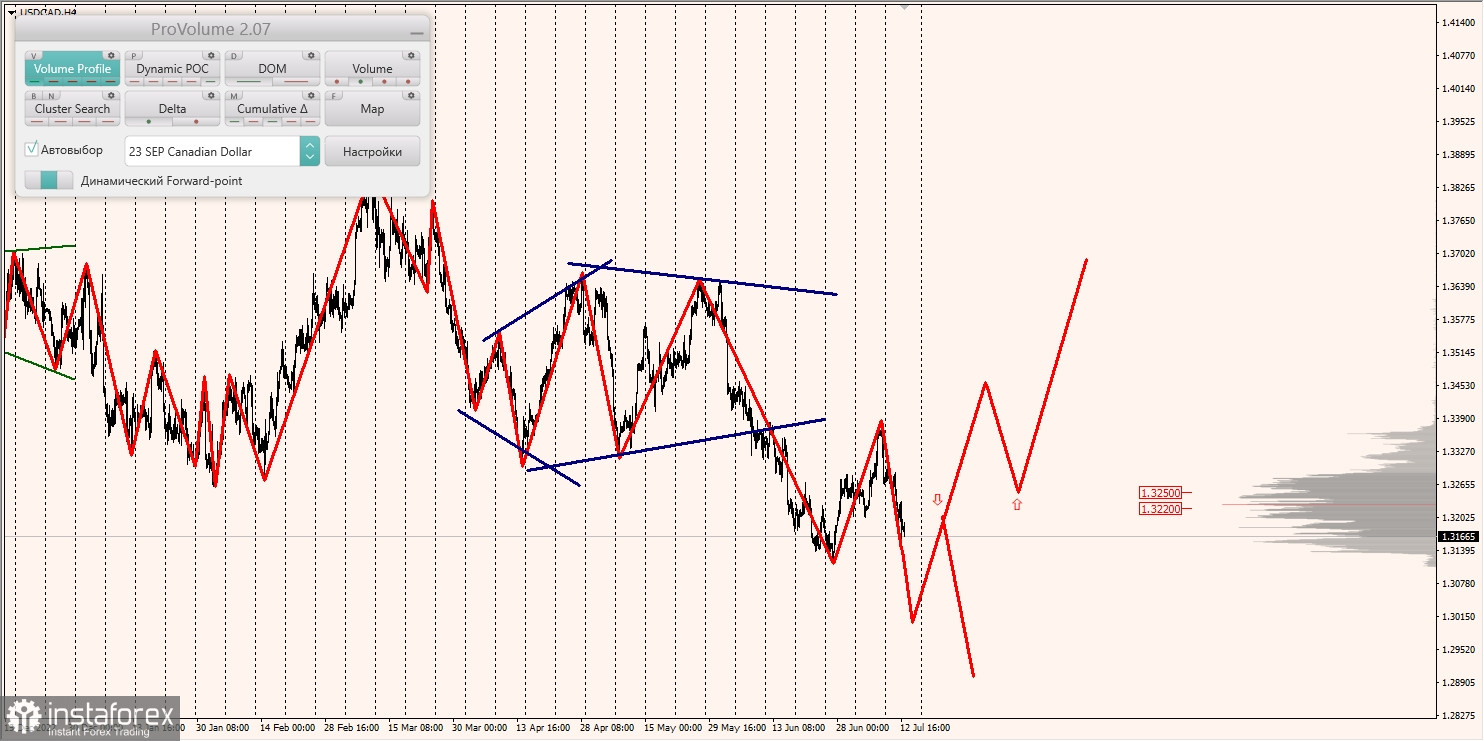This screenshot has width=1484, height=741.
Task: Open the Настройки settings button
Action: pos(372,151)
